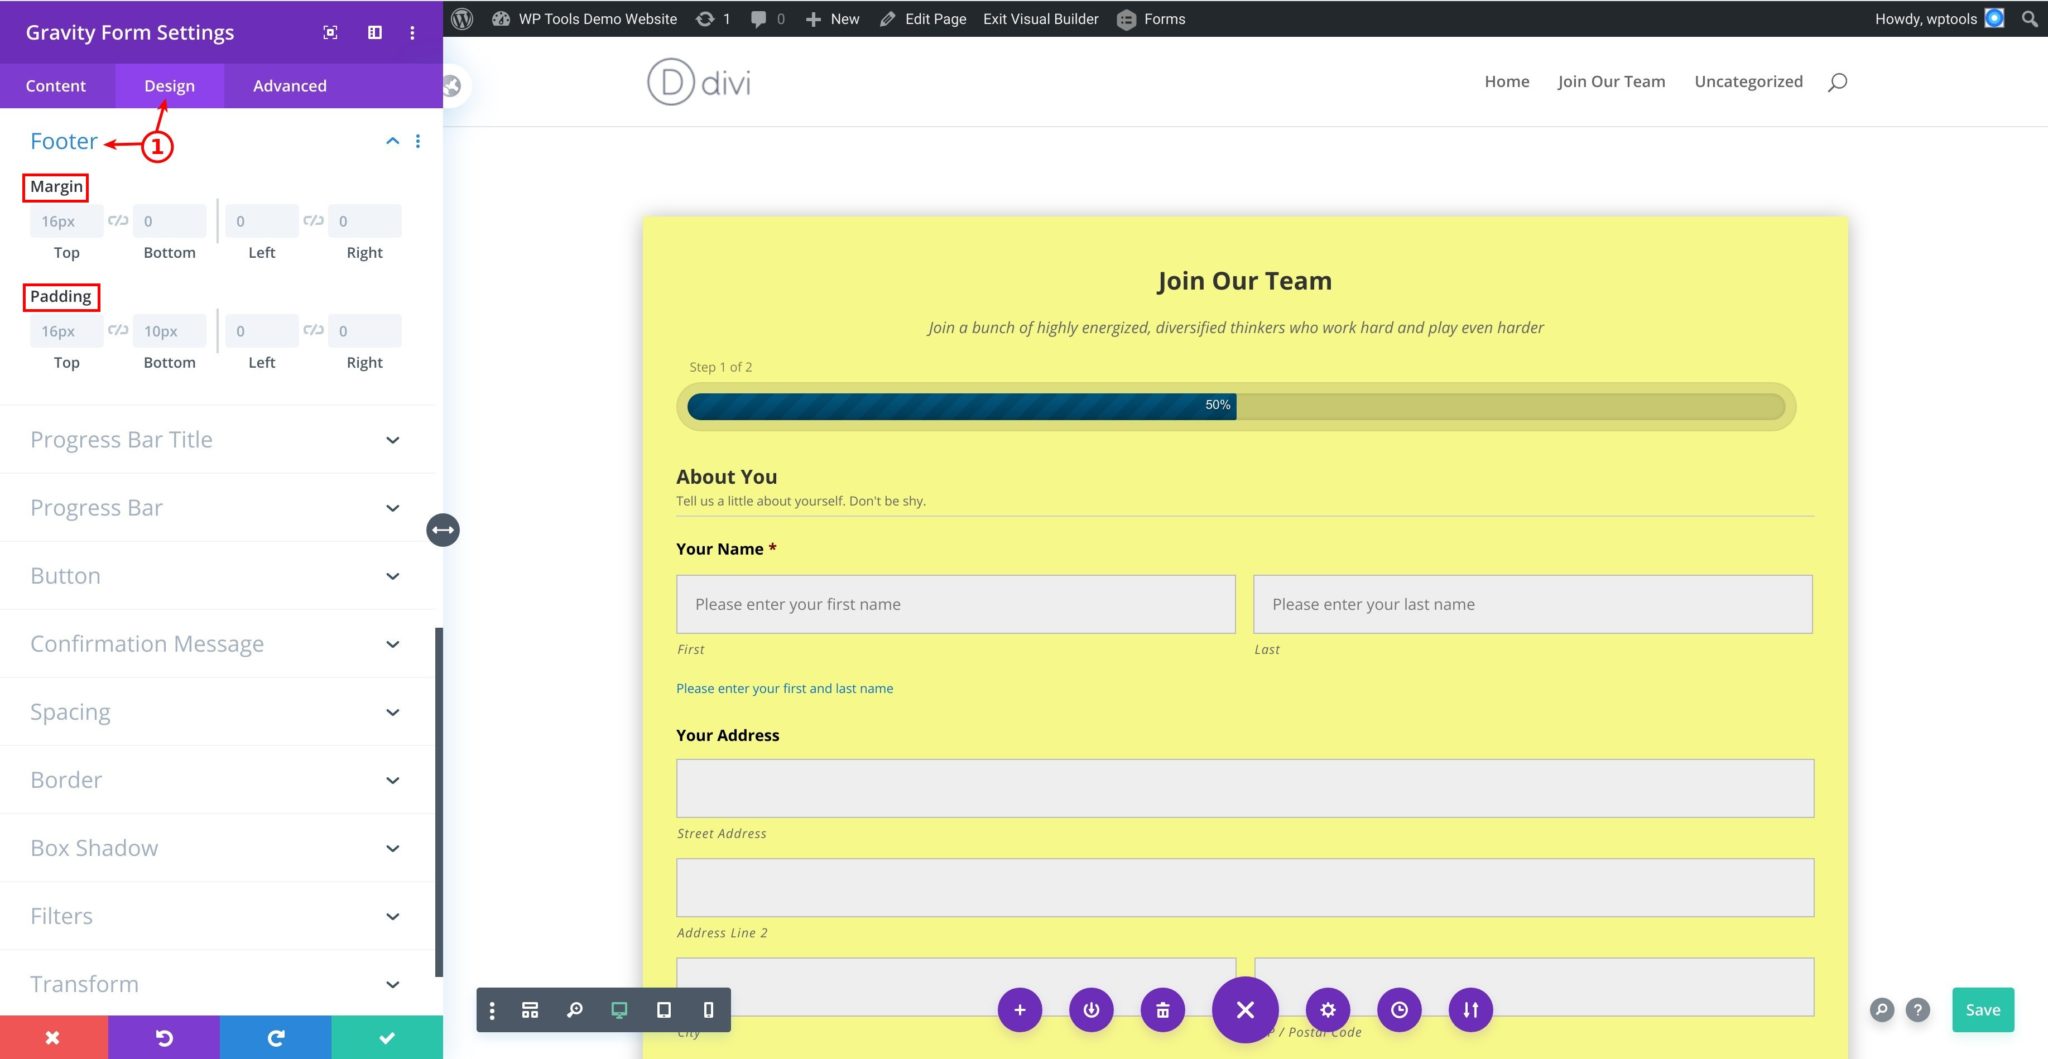The width and height of the screenshot is (2048, 1059).
Task: Click the expand modal fullscreen icon
Action: click(x=330, y=32)
